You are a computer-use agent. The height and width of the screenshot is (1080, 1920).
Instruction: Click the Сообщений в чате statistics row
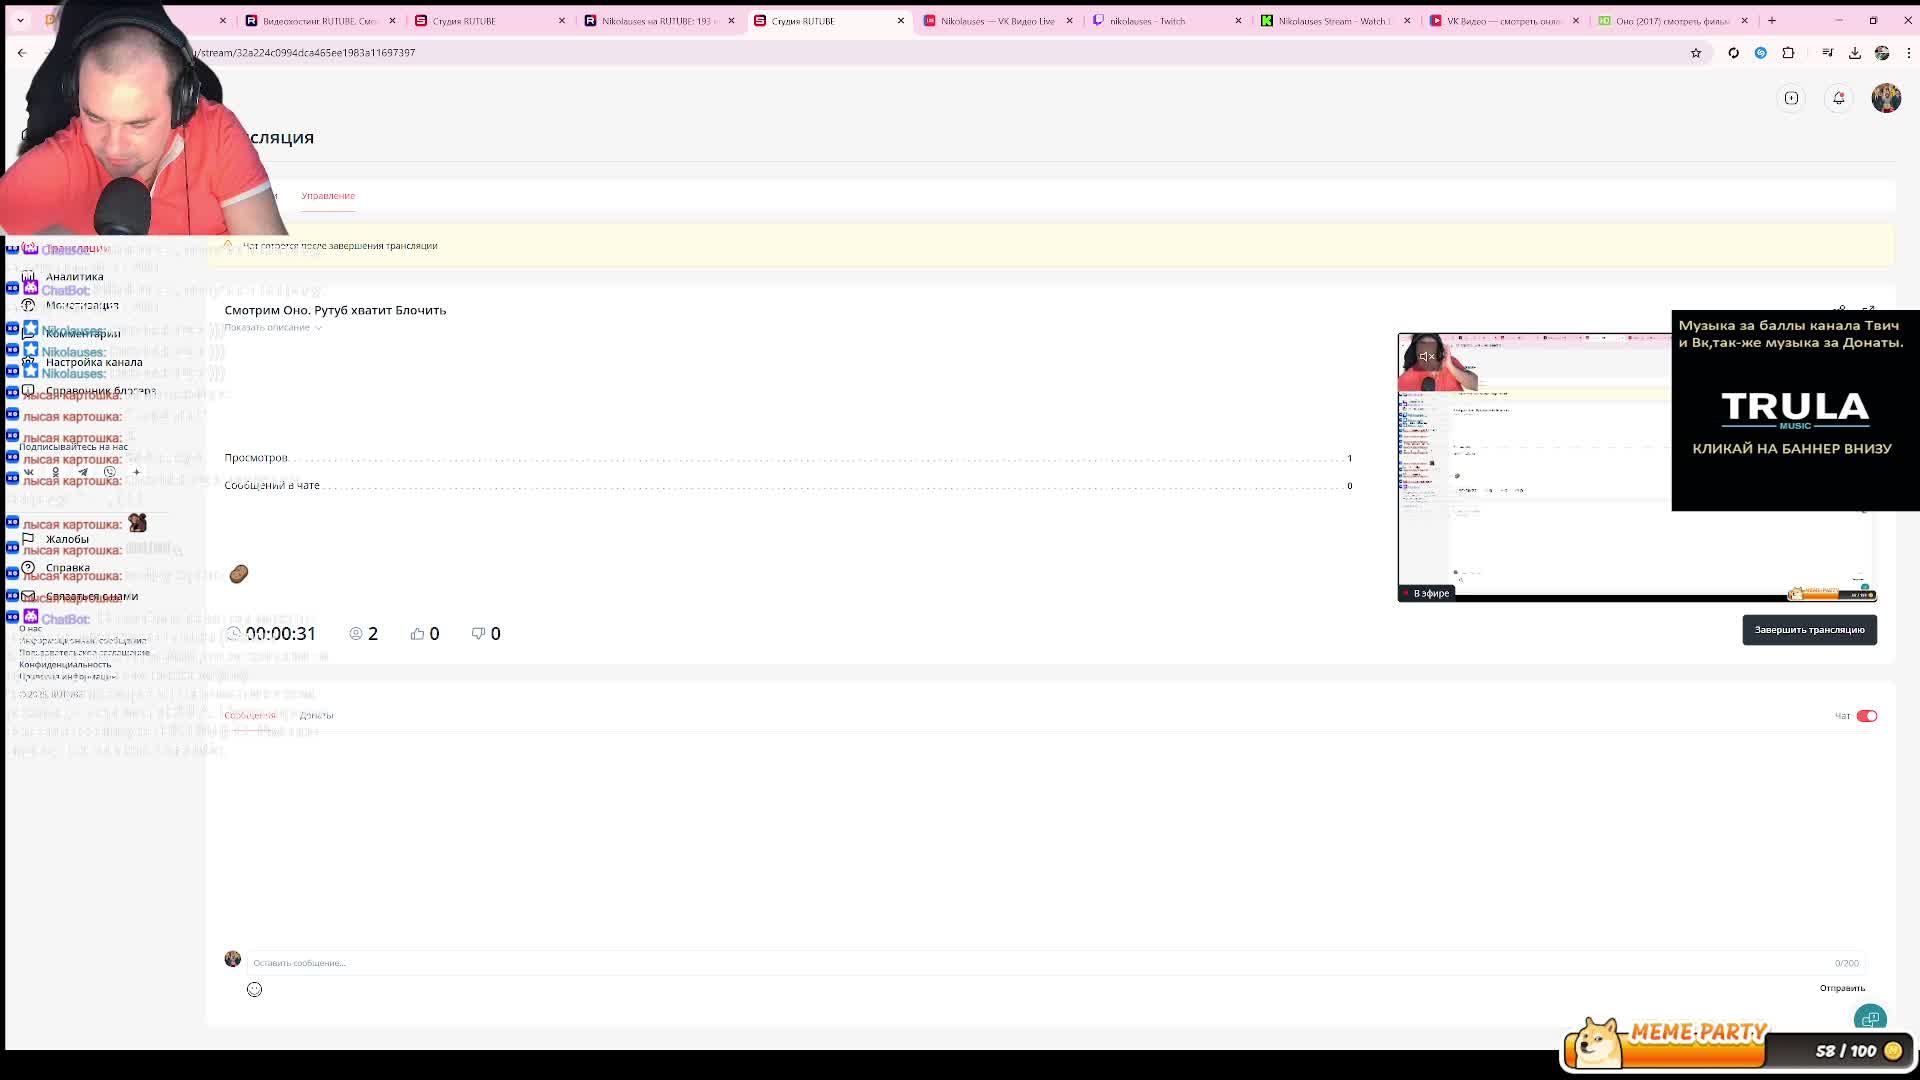pyautogui.click(x=788, y=485)
